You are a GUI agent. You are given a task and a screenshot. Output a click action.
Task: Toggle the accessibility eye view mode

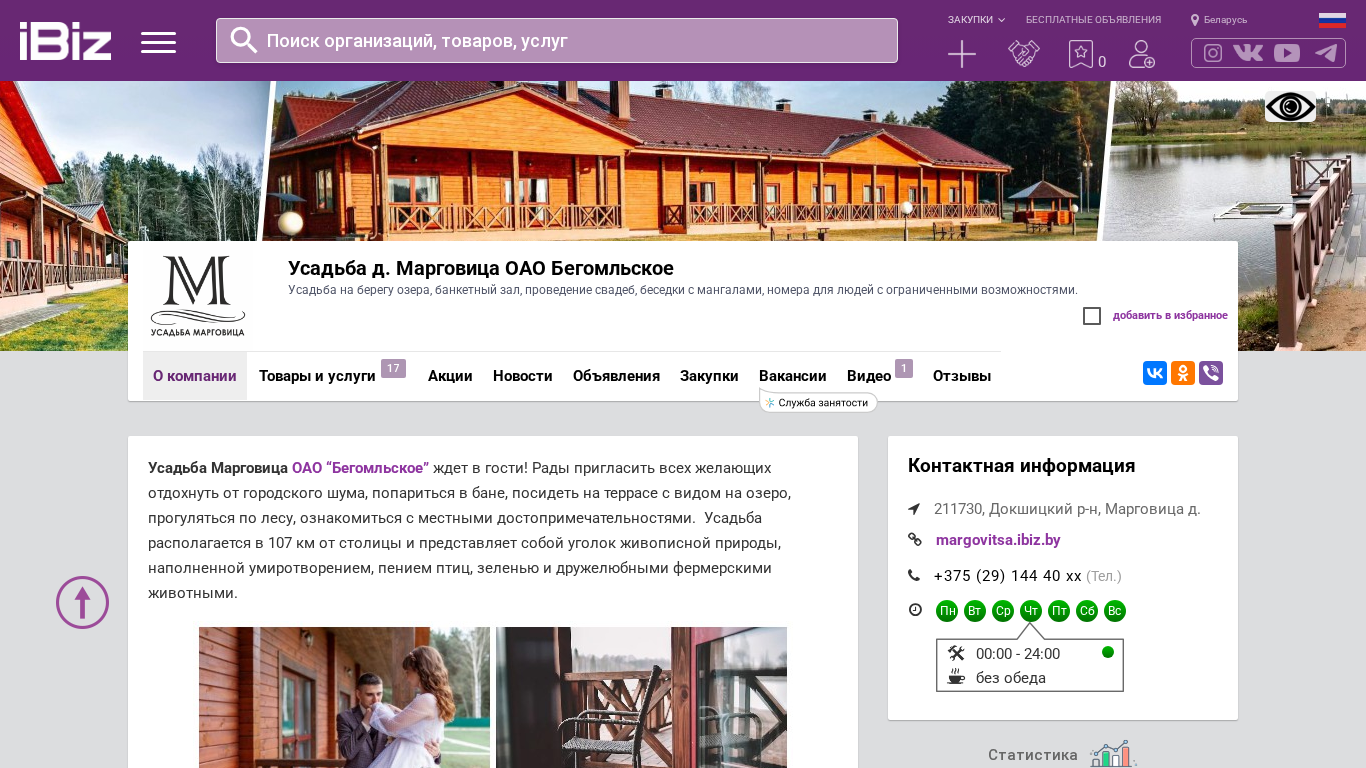(1290, 106)
